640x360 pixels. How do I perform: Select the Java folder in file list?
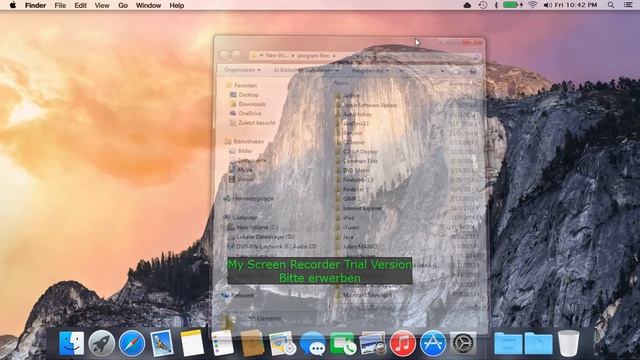[x=348, y=237]
